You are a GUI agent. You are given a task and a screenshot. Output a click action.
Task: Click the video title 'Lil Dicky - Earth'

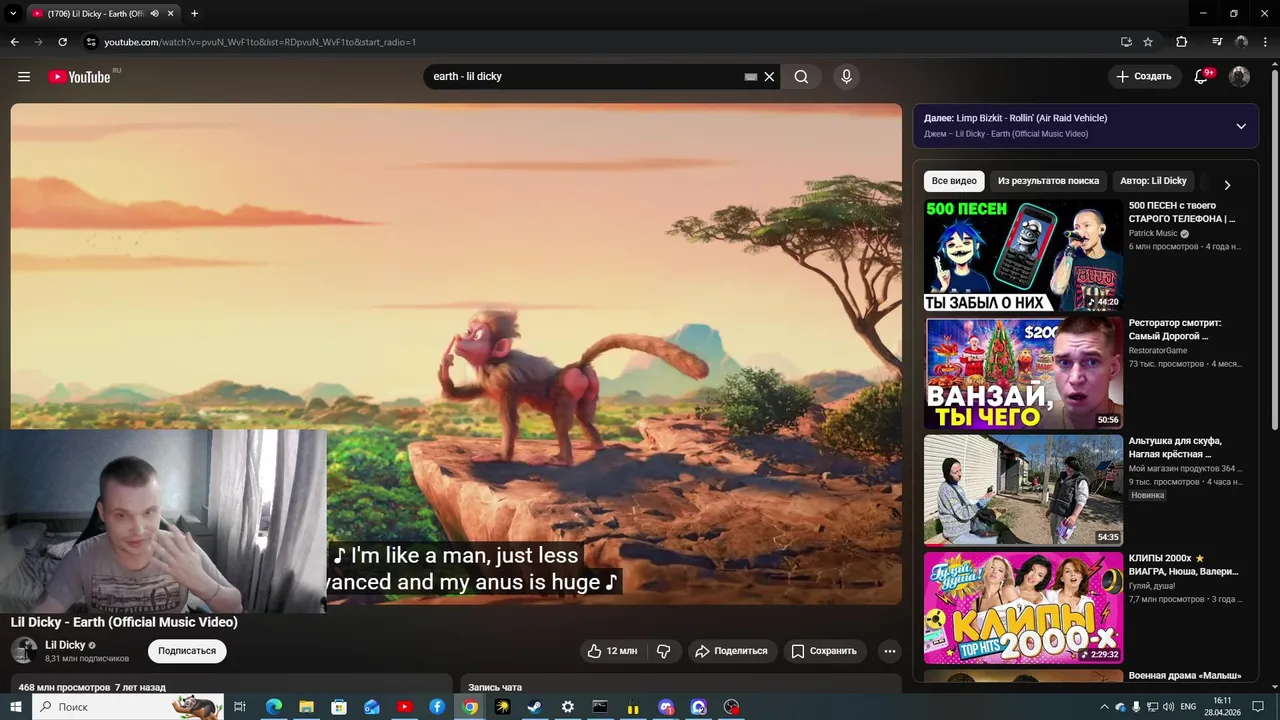(x=124, y=622)
